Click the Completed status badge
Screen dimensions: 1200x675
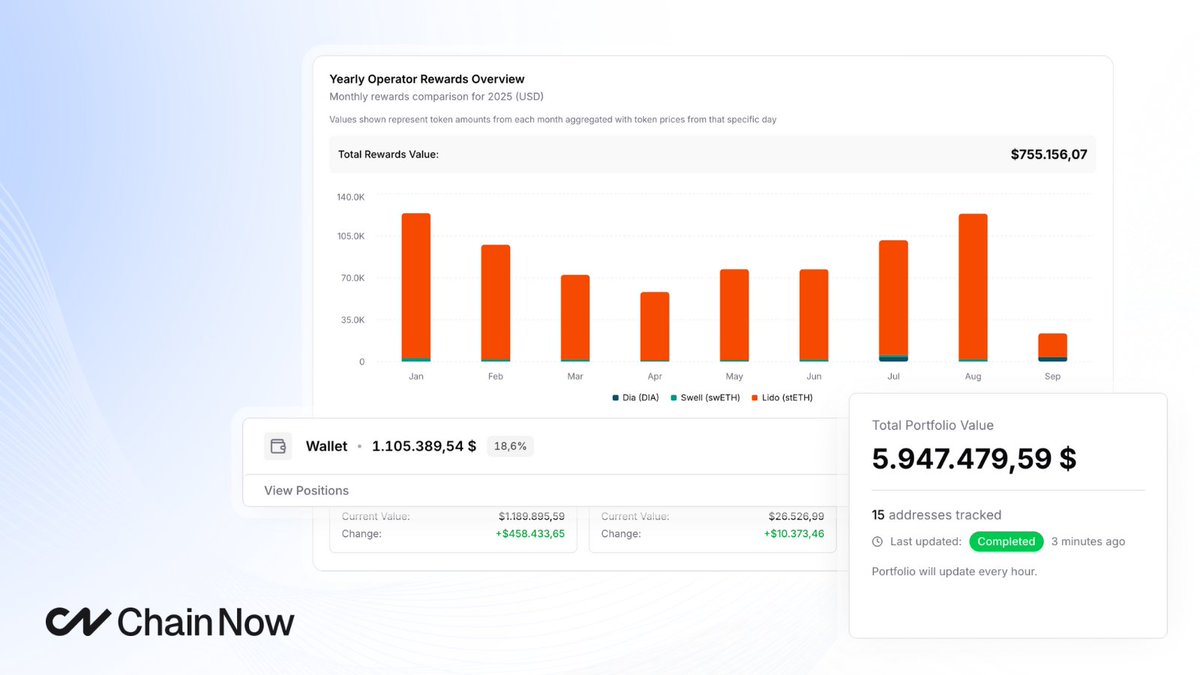point(1006,542)
